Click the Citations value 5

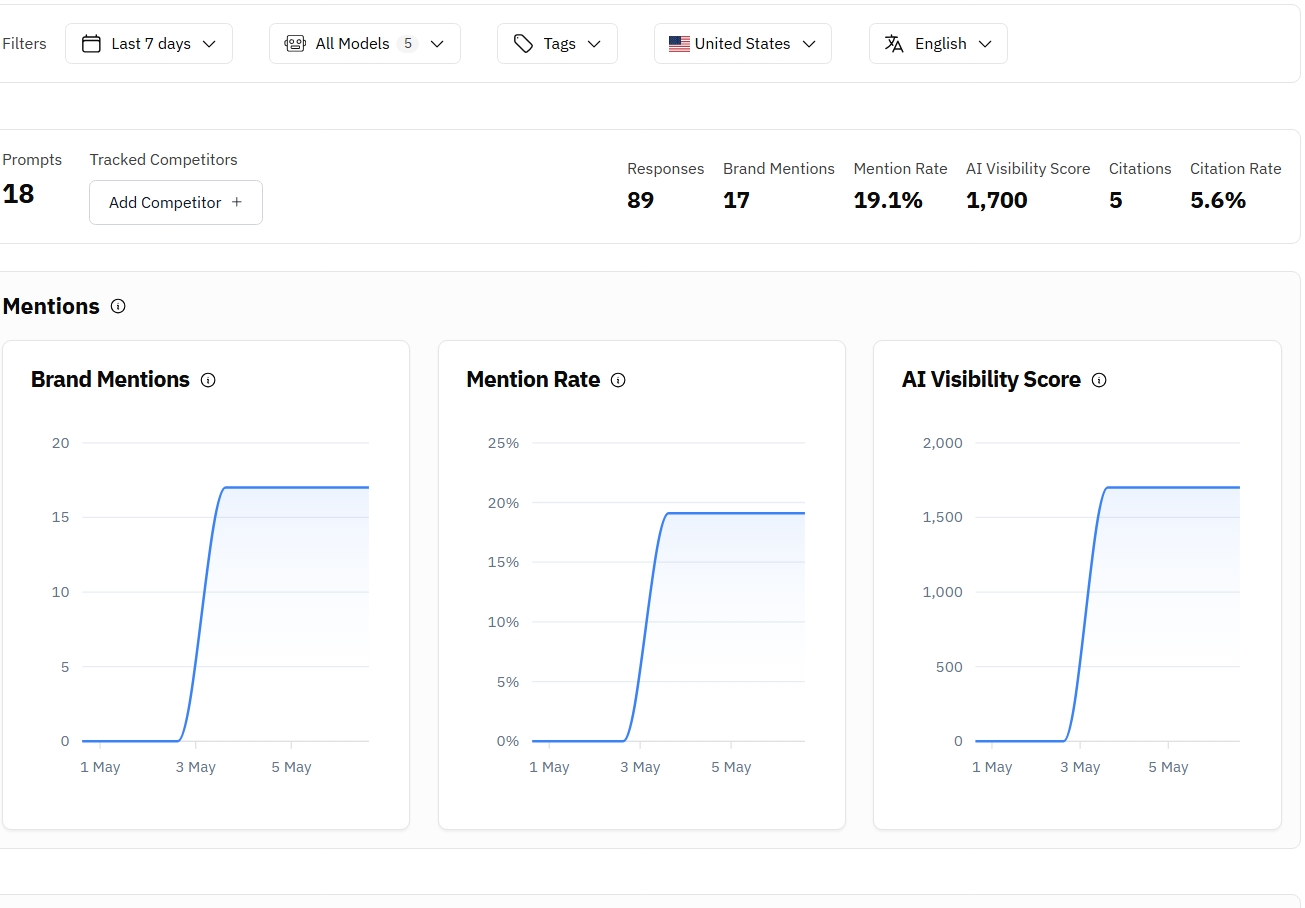(1116, 200)
